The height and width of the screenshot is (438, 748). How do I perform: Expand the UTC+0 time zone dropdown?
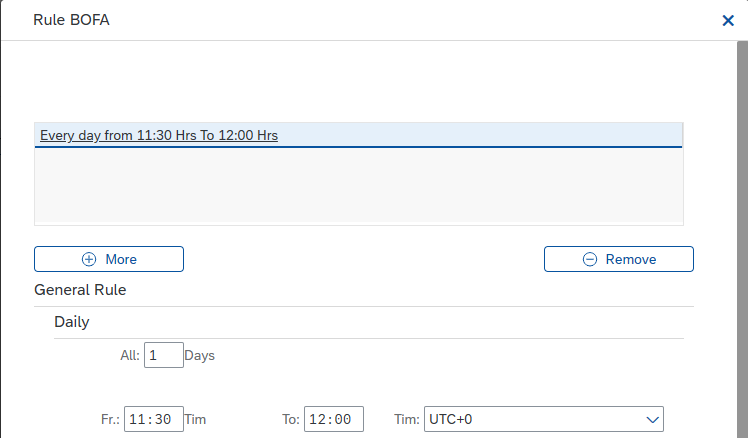pos(544,419)
